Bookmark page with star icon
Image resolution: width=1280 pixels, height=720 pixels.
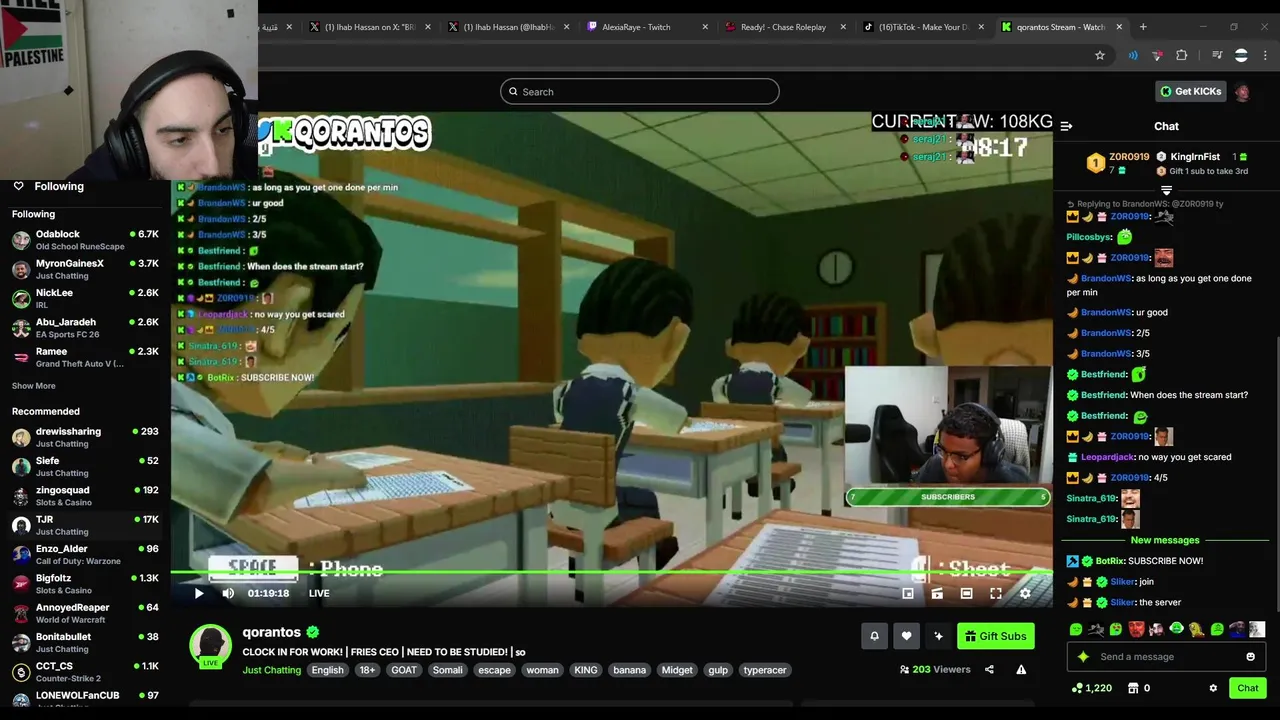point(1100,55)
